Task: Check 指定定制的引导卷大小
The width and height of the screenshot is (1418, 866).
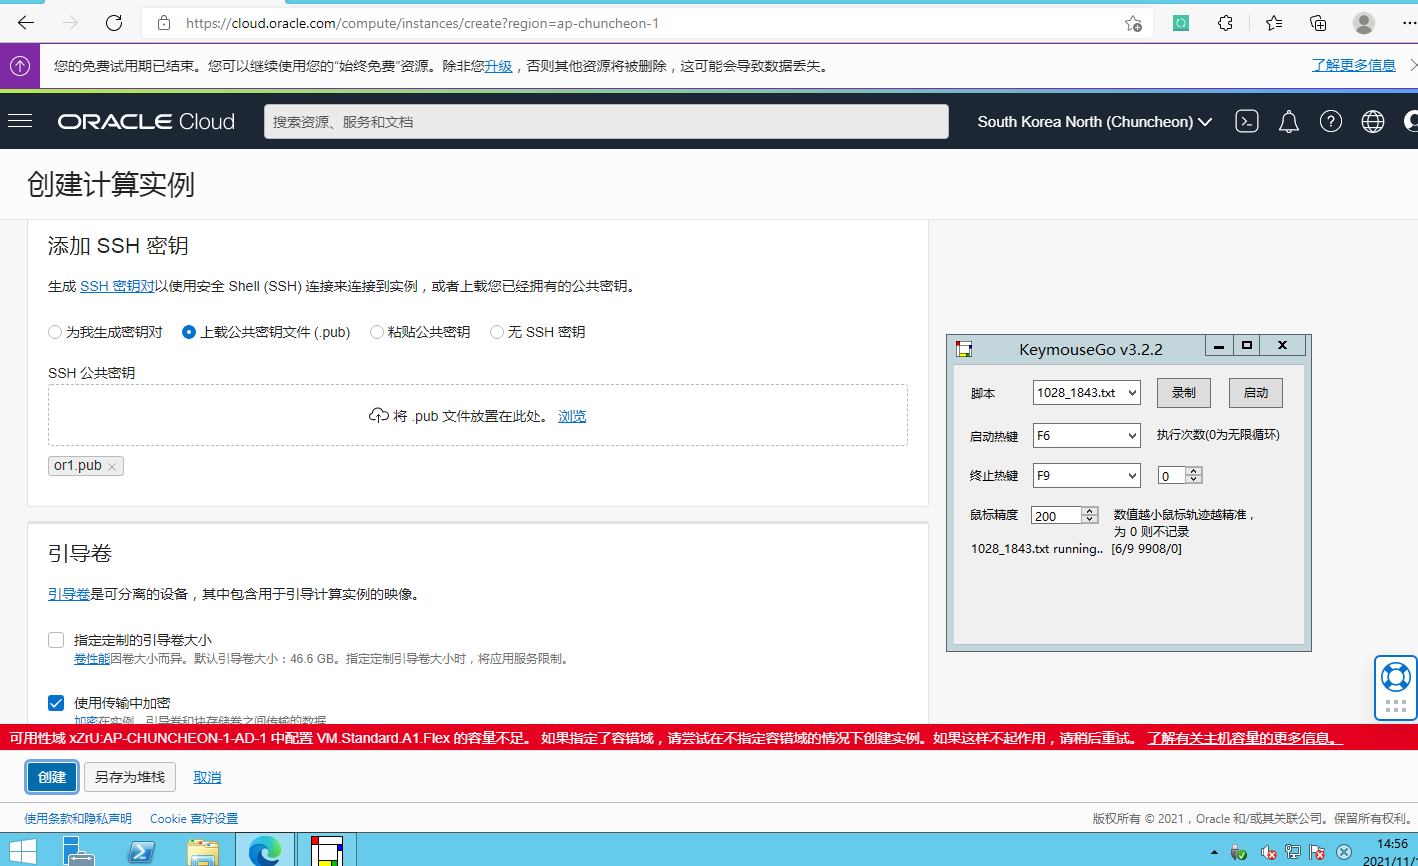Action: (x=56, y=640)
